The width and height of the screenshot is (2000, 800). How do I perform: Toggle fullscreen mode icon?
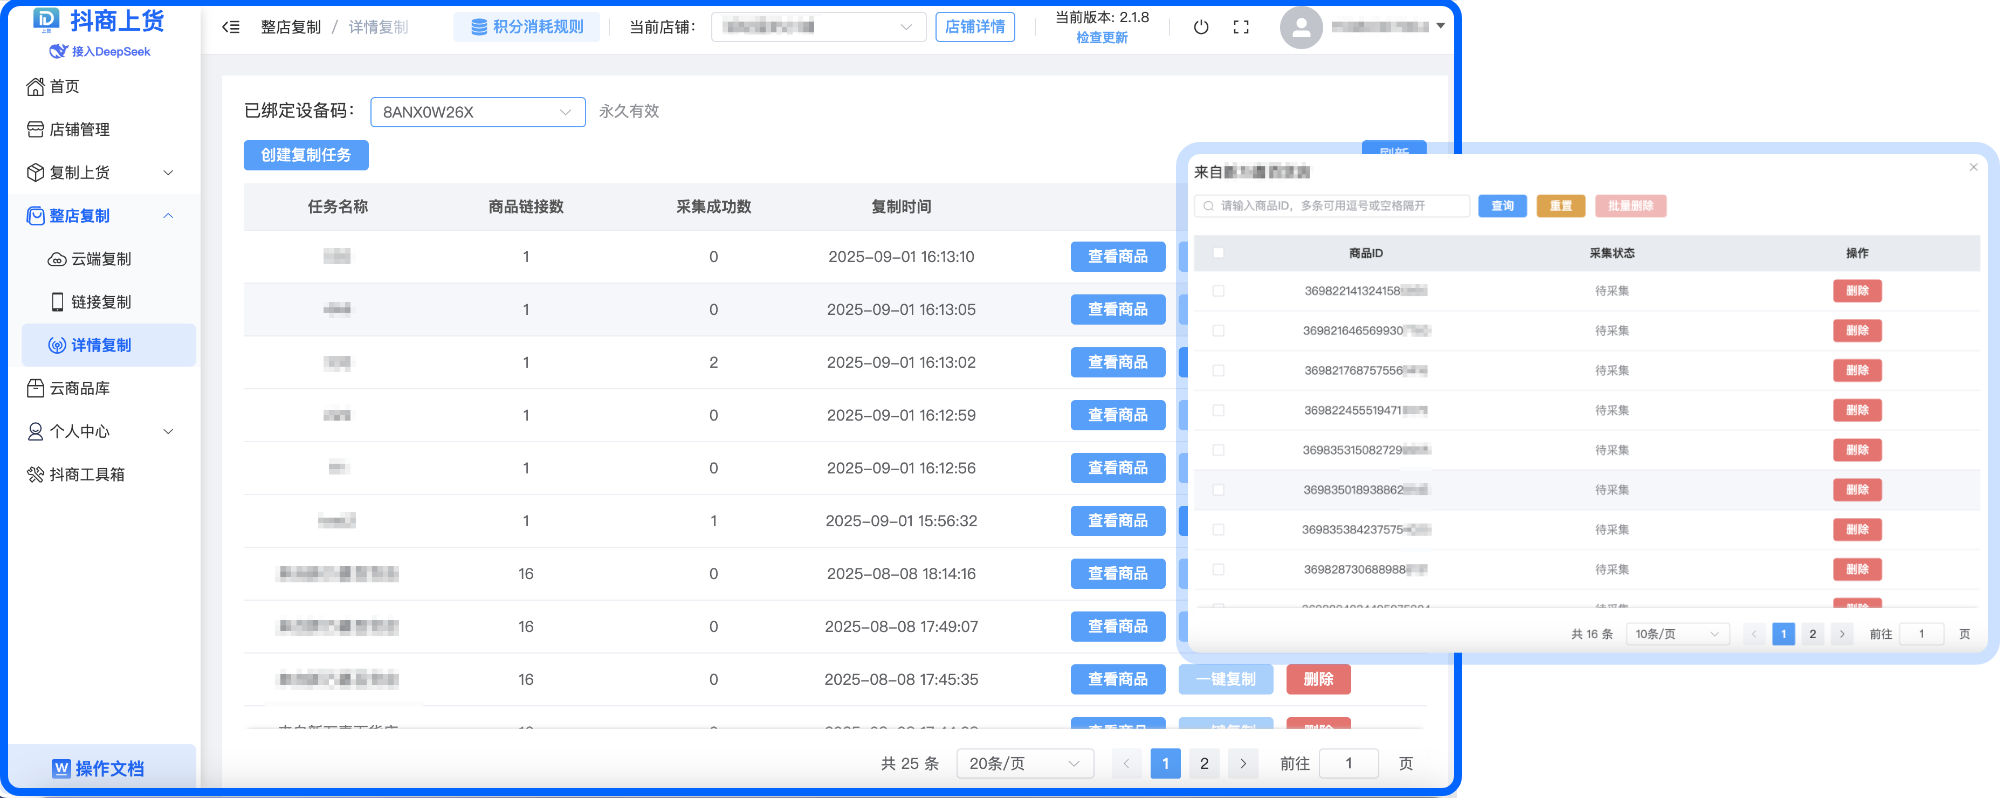tap(1241, 27)
